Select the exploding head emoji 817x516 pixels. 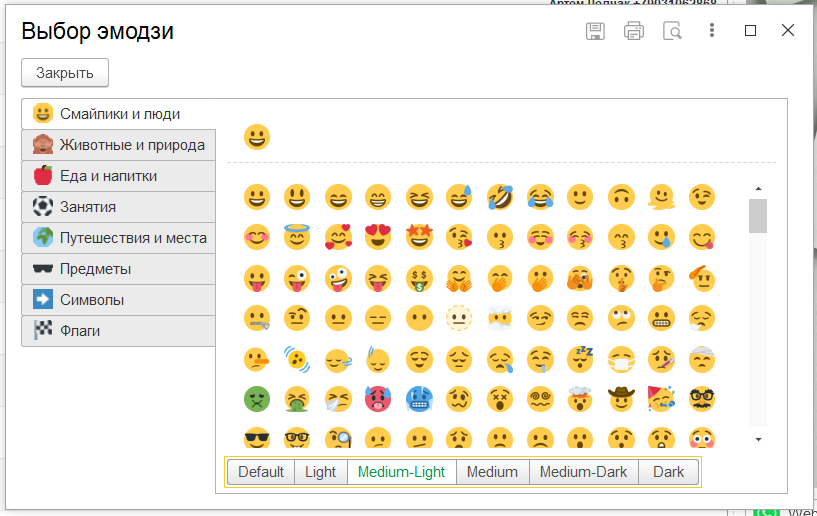tap(580, 400)
